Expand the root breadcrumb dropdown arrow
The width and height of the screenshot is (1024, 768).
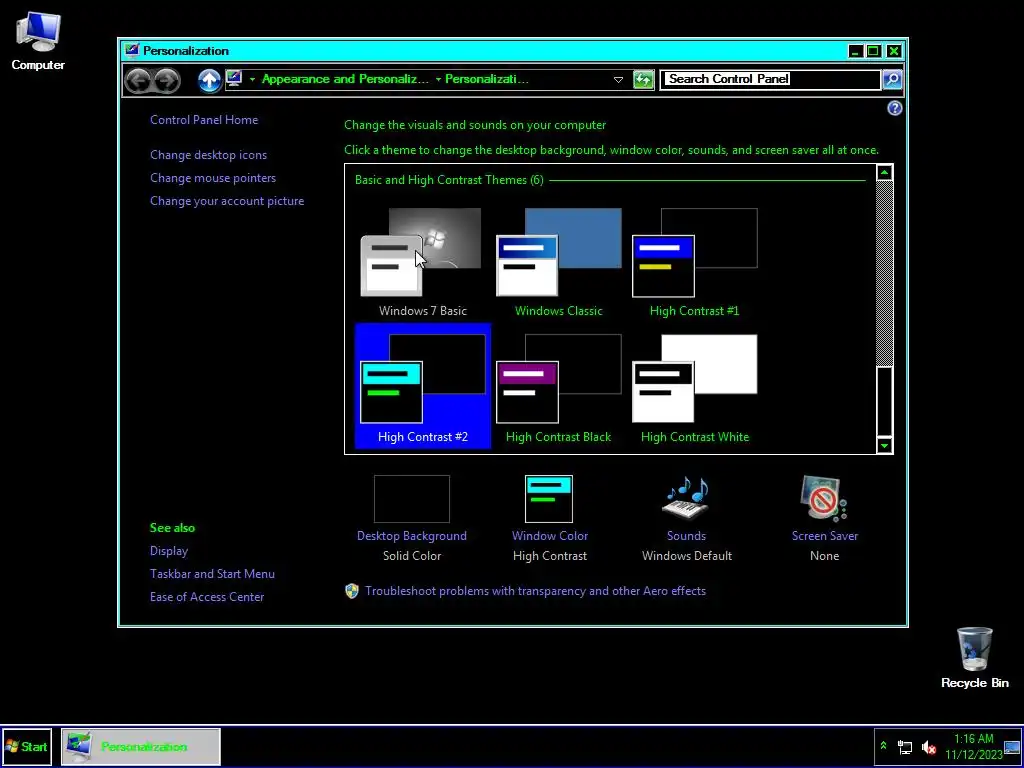(x=252, y=80)
